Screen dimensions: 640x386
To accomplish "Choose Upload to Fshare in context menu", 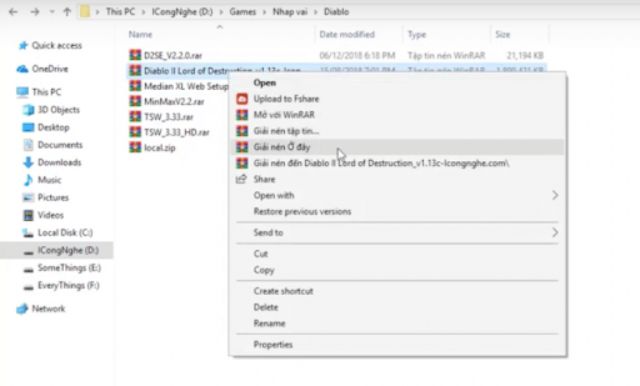I will 286,99.
